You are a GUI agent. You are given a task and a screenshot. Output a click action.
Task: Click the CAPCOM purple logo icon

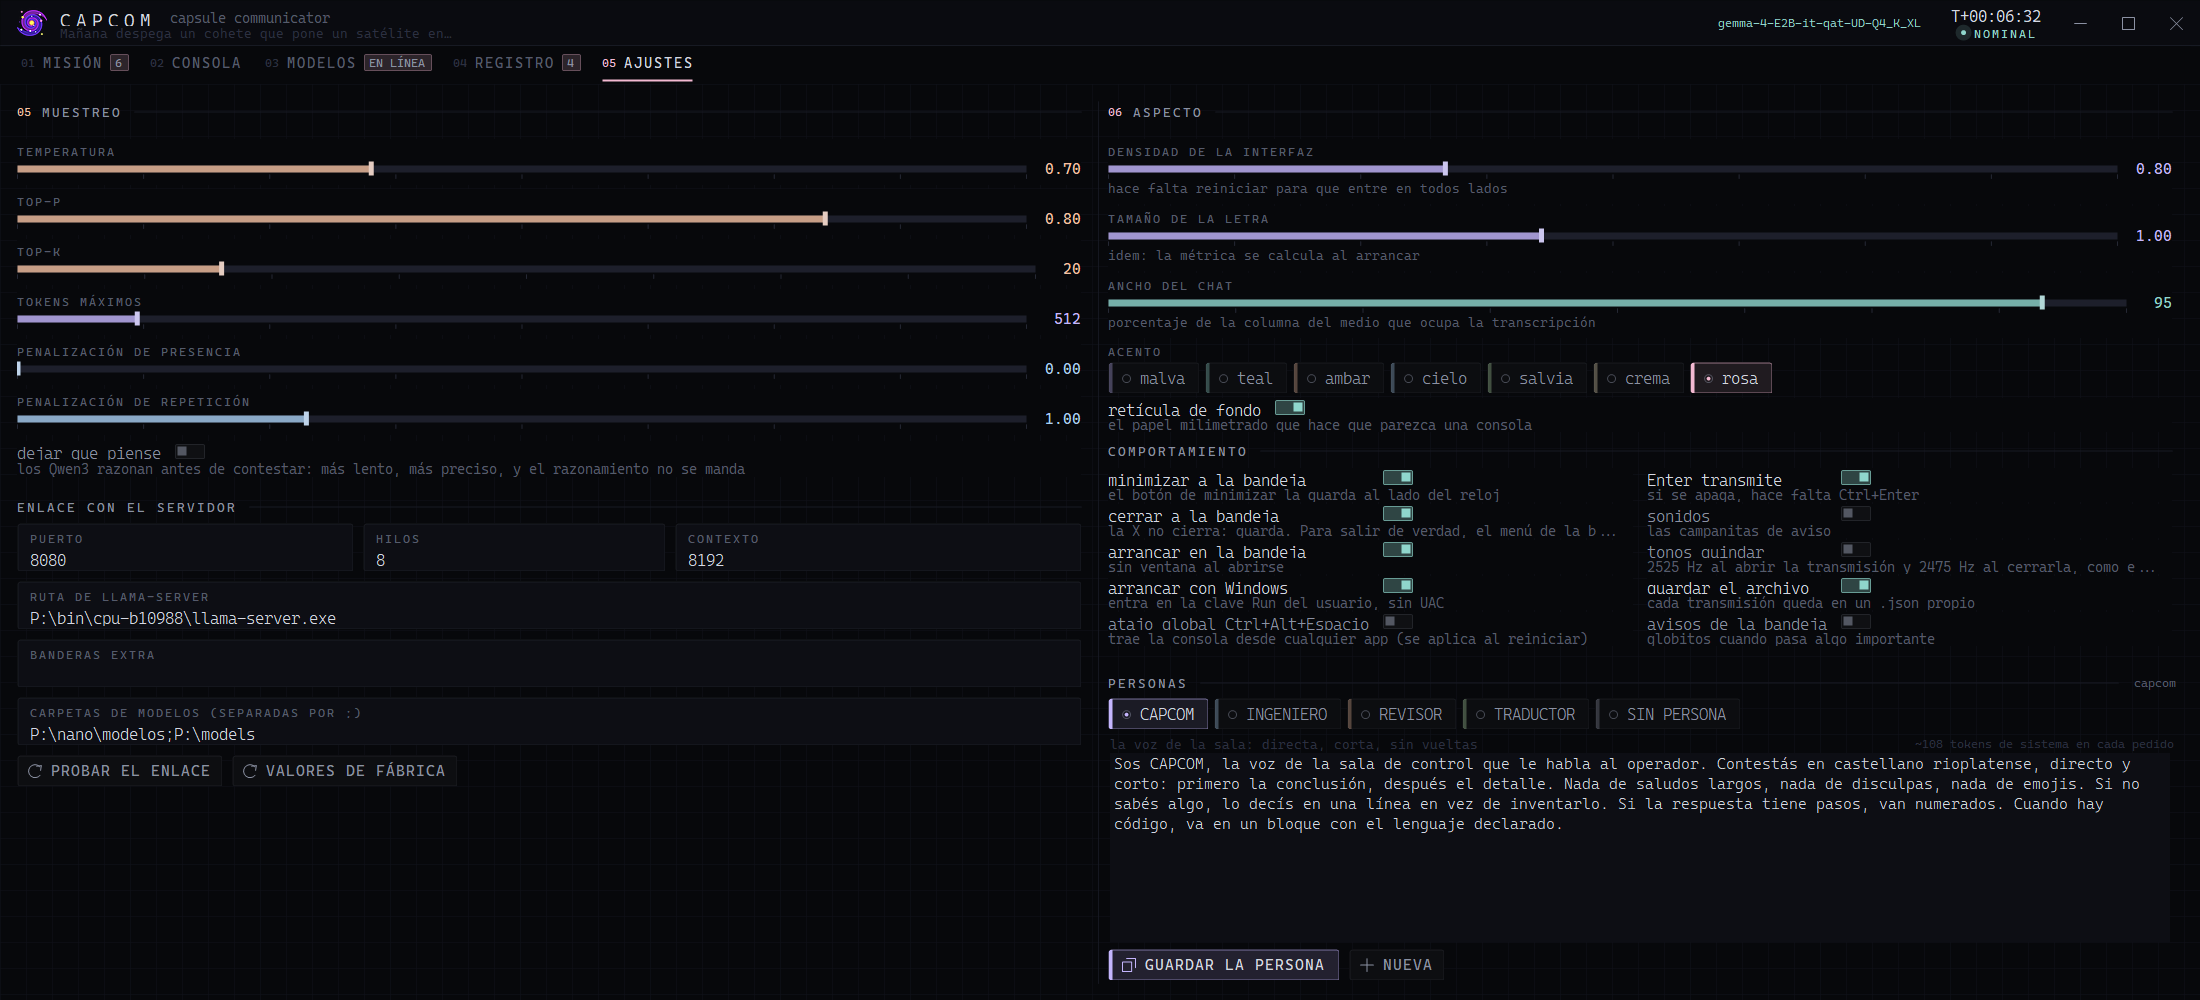33,22
